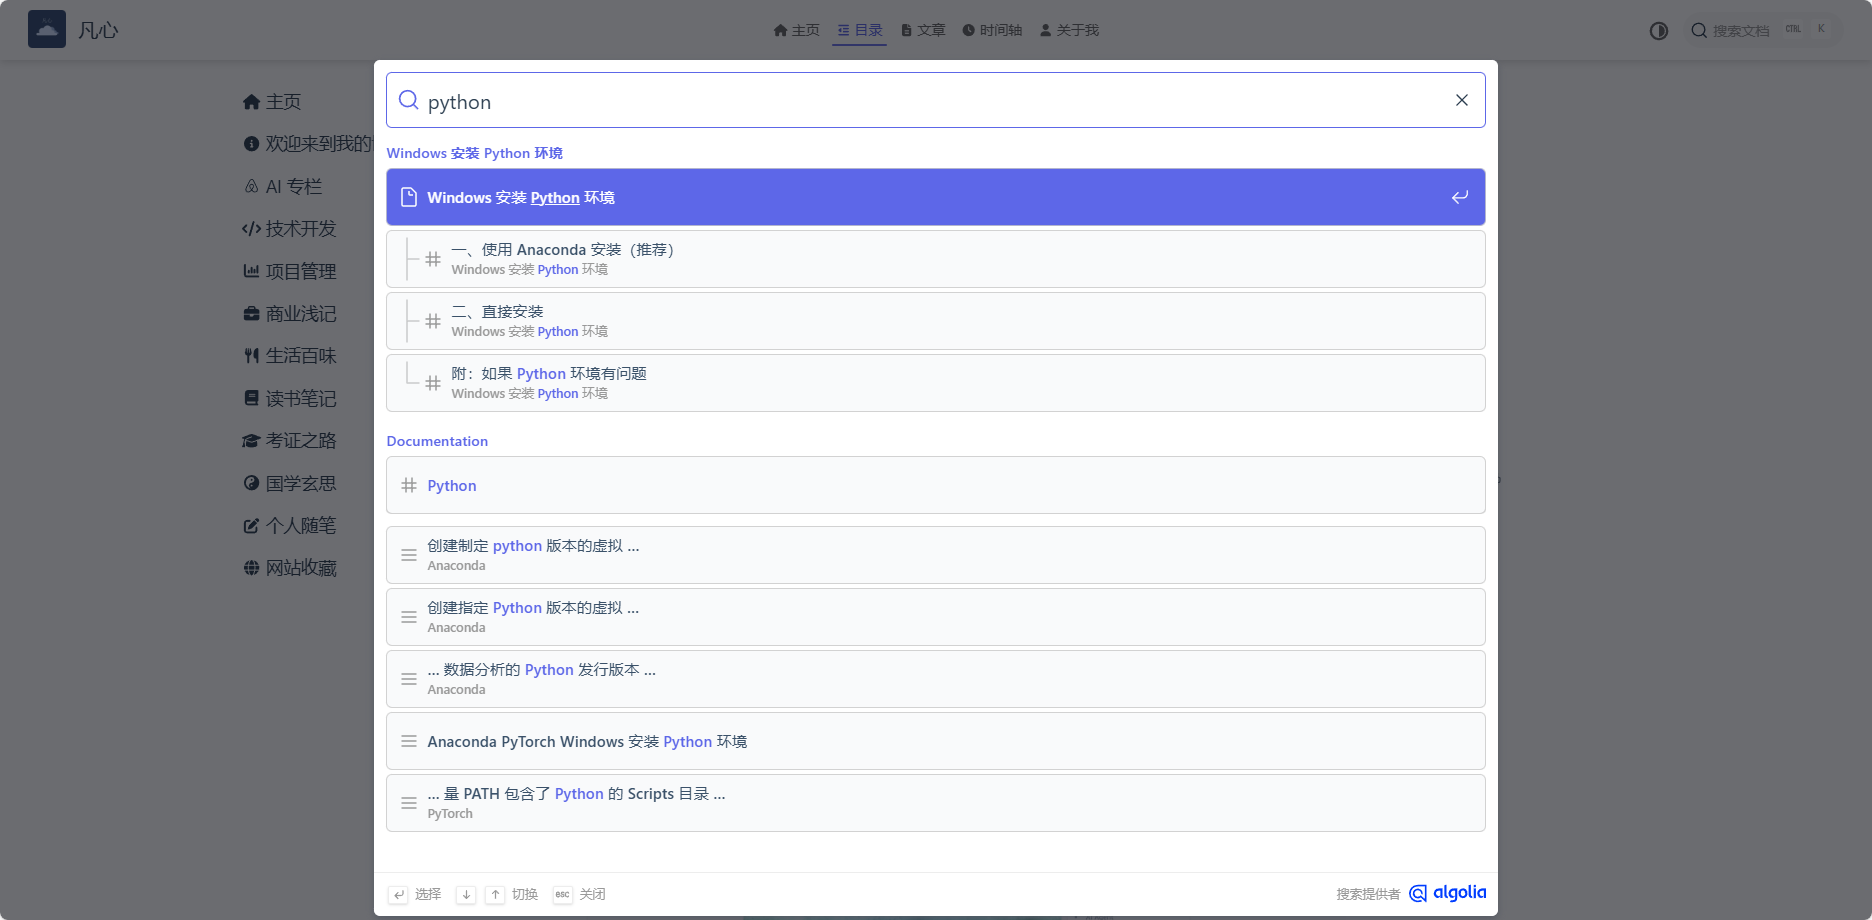
Task: Open result 一、使用 Anaconda 安装（推荐）
Action: click(x=936, y=259)
